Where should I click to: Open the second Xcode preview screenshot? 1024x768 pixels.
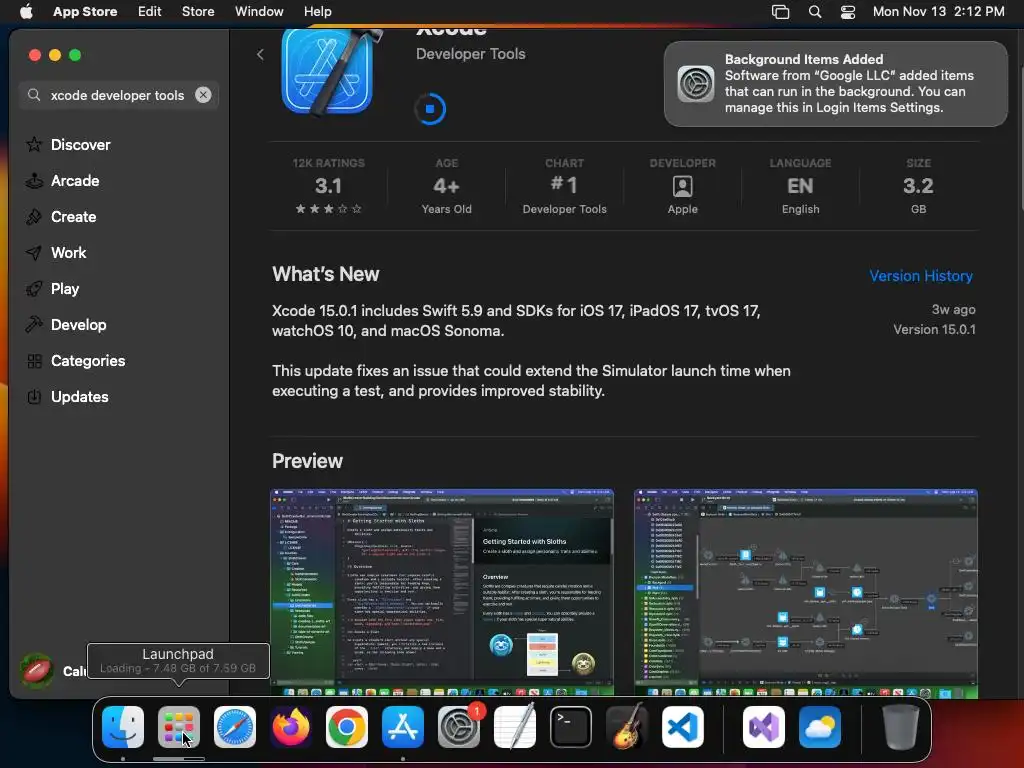[x=806, y=593]
